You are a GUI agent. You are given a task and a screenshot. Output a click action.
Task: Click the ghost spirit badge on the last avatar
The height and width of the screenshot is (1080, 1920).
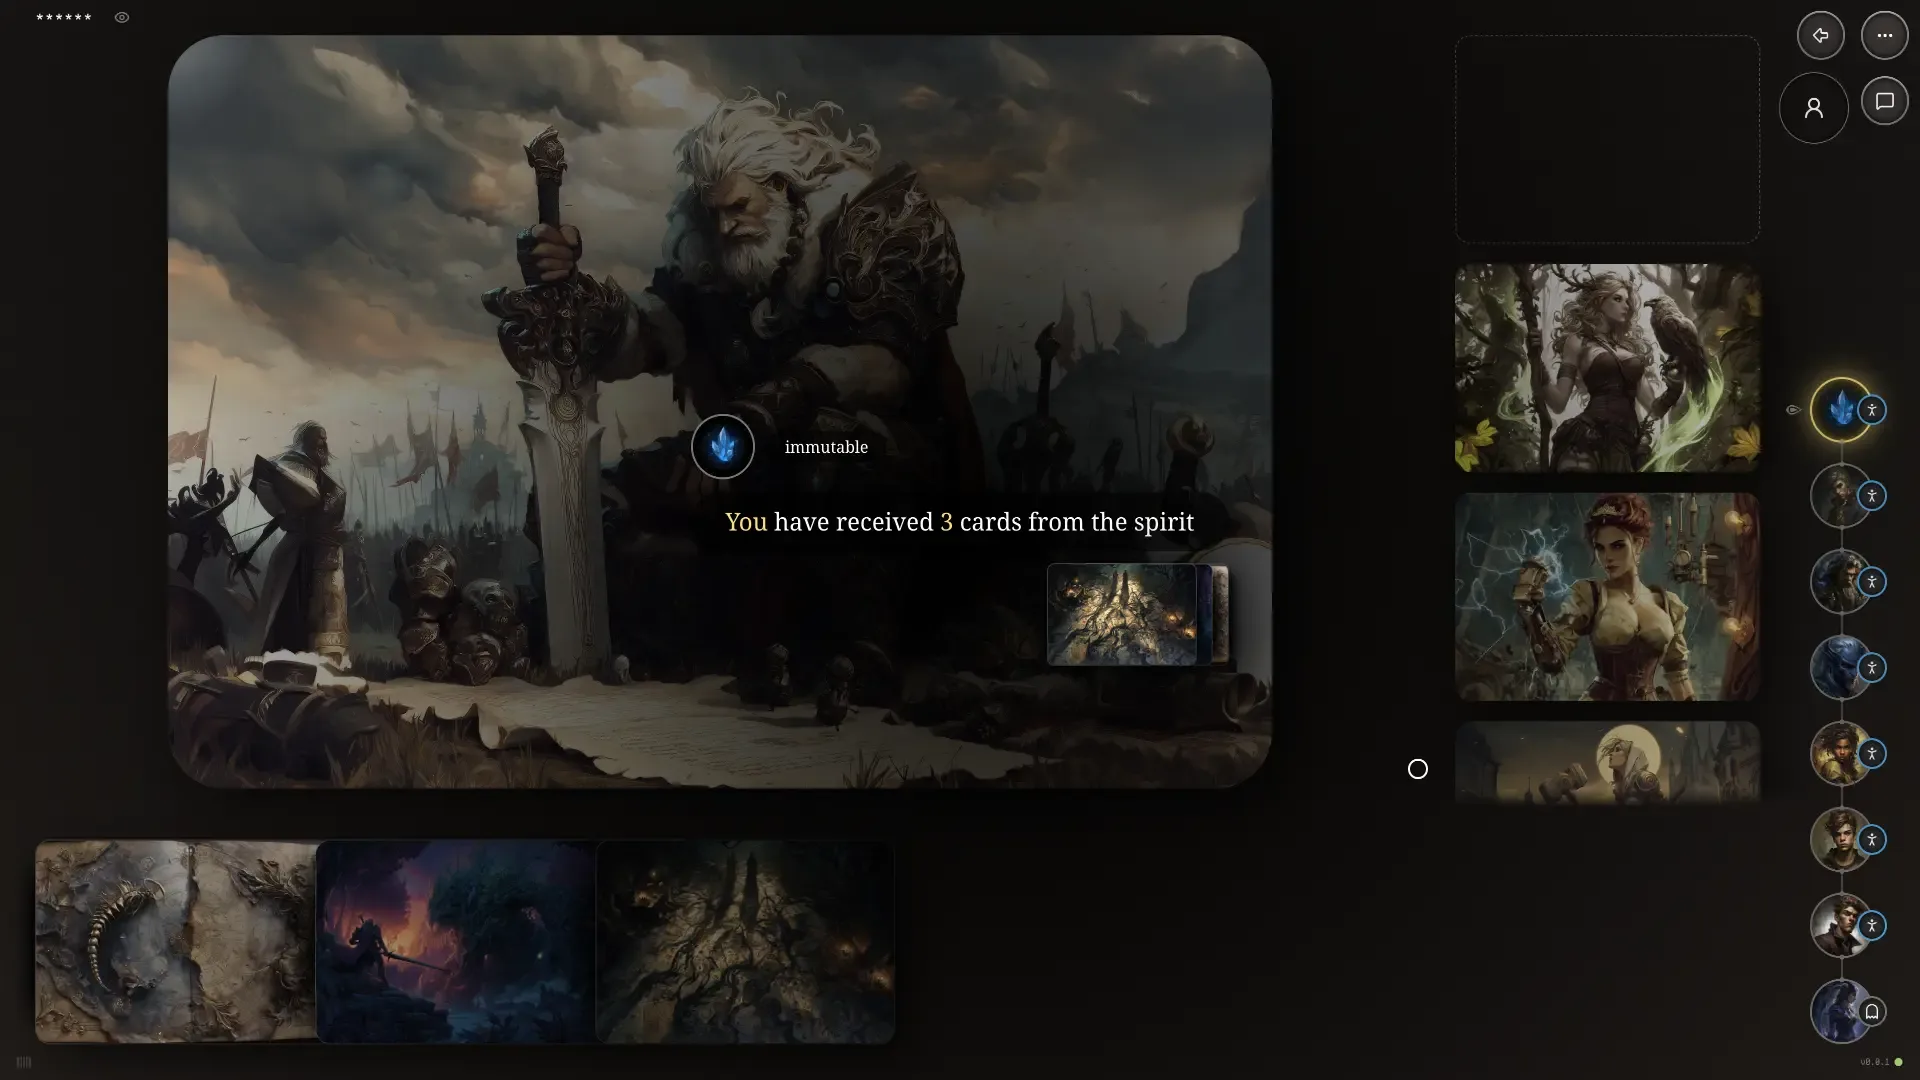1872,1012
